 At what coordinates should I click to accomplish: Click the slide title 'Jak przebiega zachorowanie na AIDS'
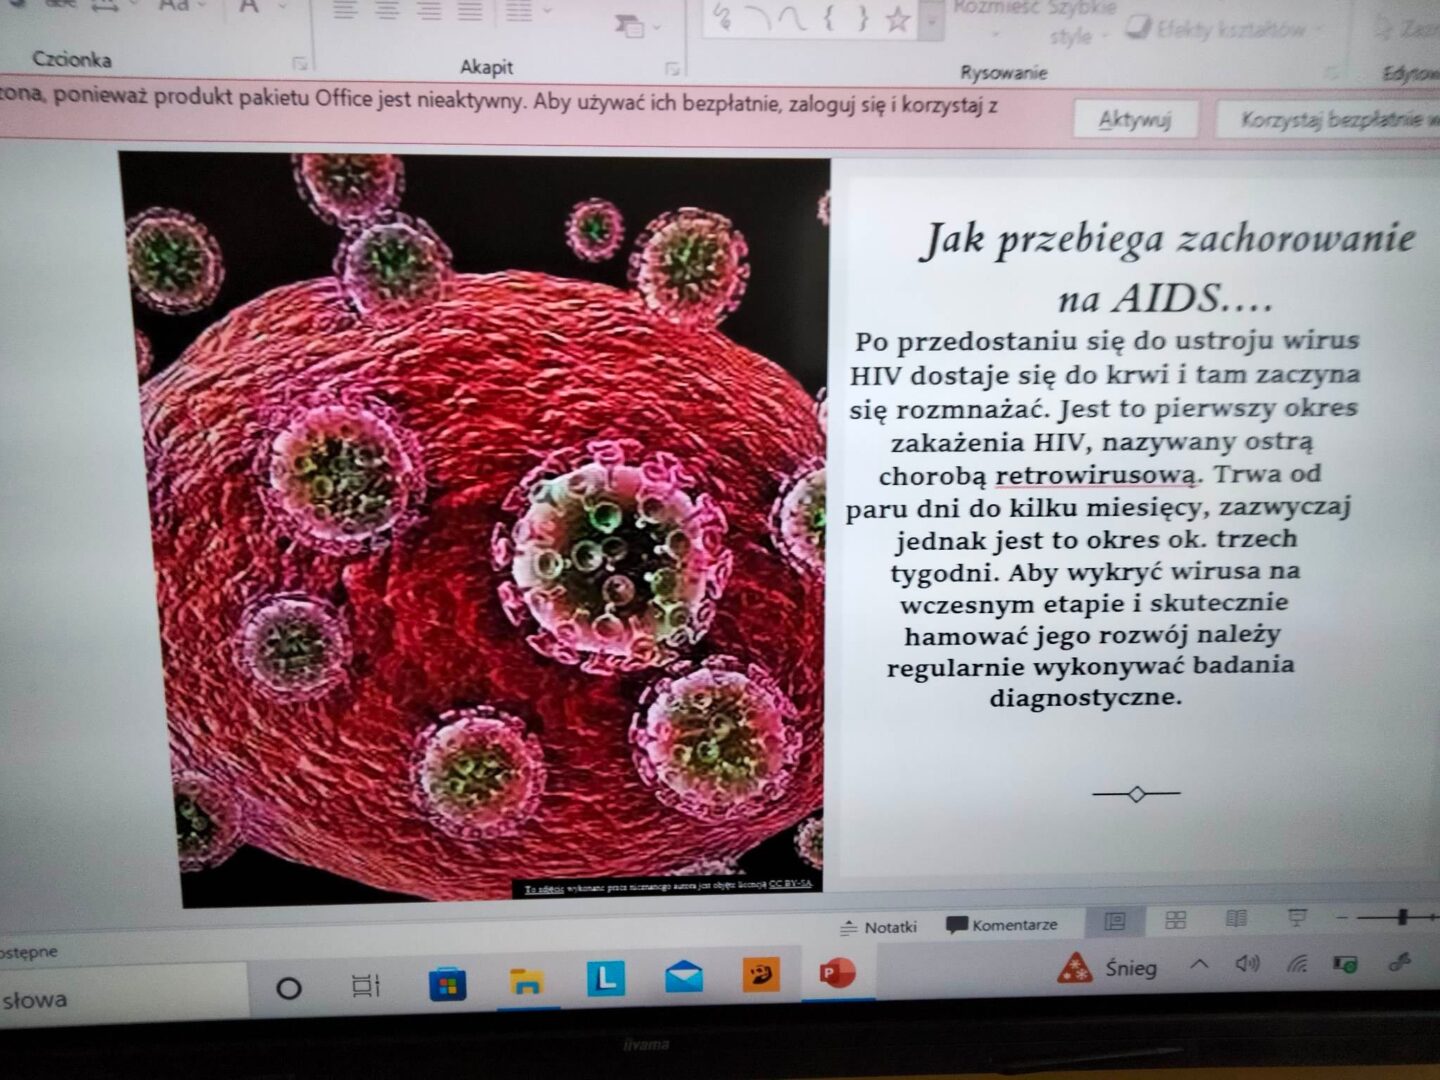(1167, 268)
